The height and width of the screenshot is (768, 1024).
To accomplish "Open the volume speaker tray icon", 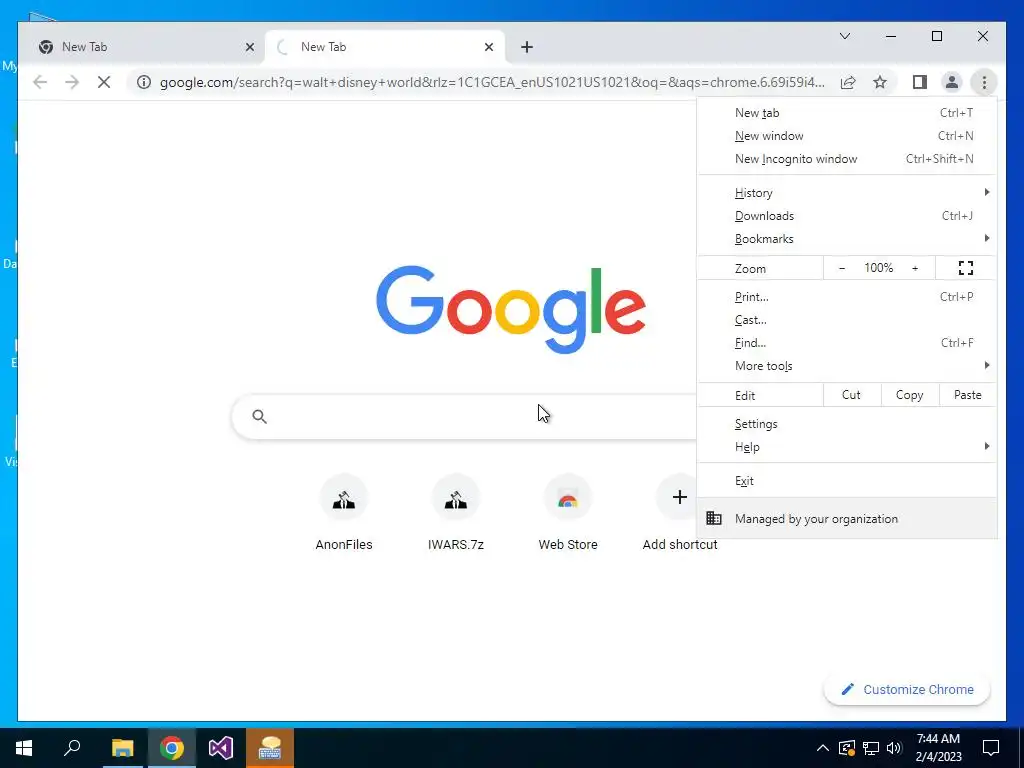I will coord(894,748).
